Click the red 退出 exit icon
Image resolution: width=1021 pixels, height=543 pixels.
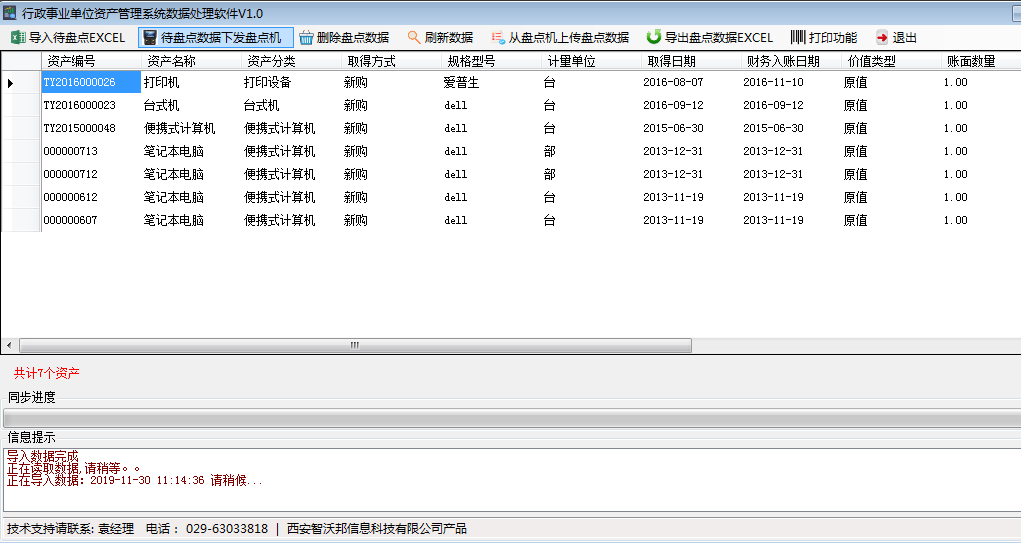(881, 37)
